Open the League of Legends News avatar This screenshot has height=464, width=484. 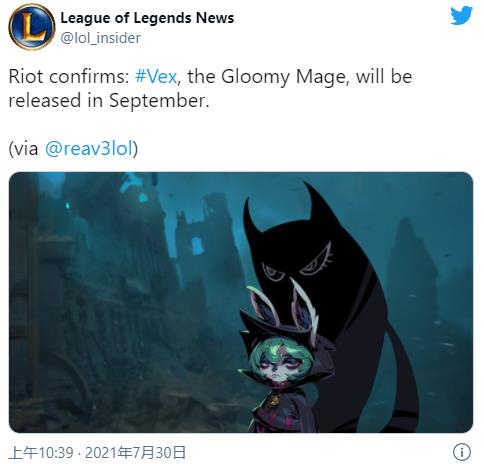click(32, 27)
